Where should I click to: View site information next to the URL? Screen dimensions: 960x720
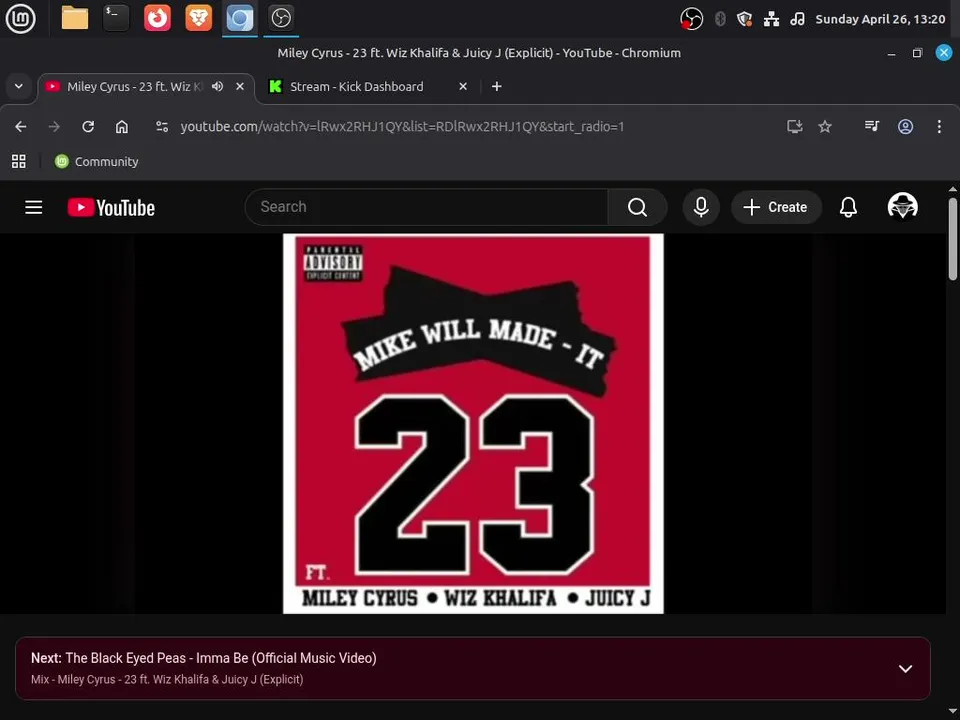point(162,126)
